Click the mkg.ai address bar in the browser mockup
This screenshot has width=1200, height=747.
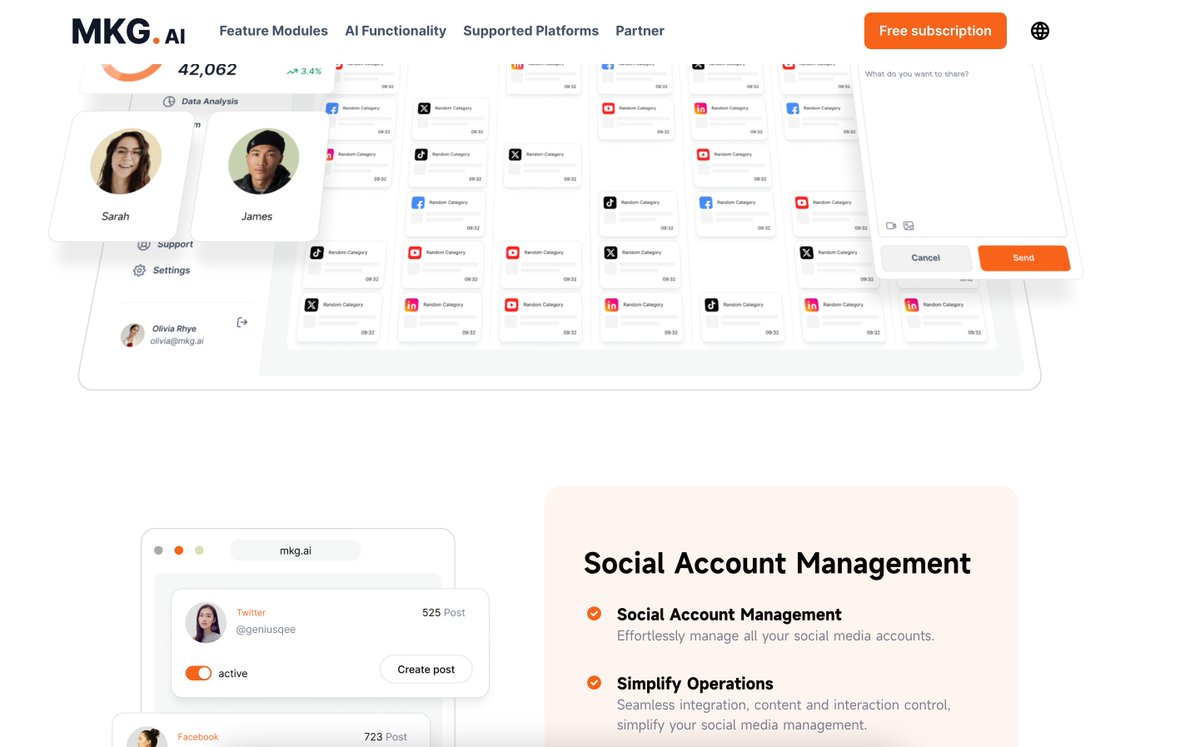(x=295, y=549)
